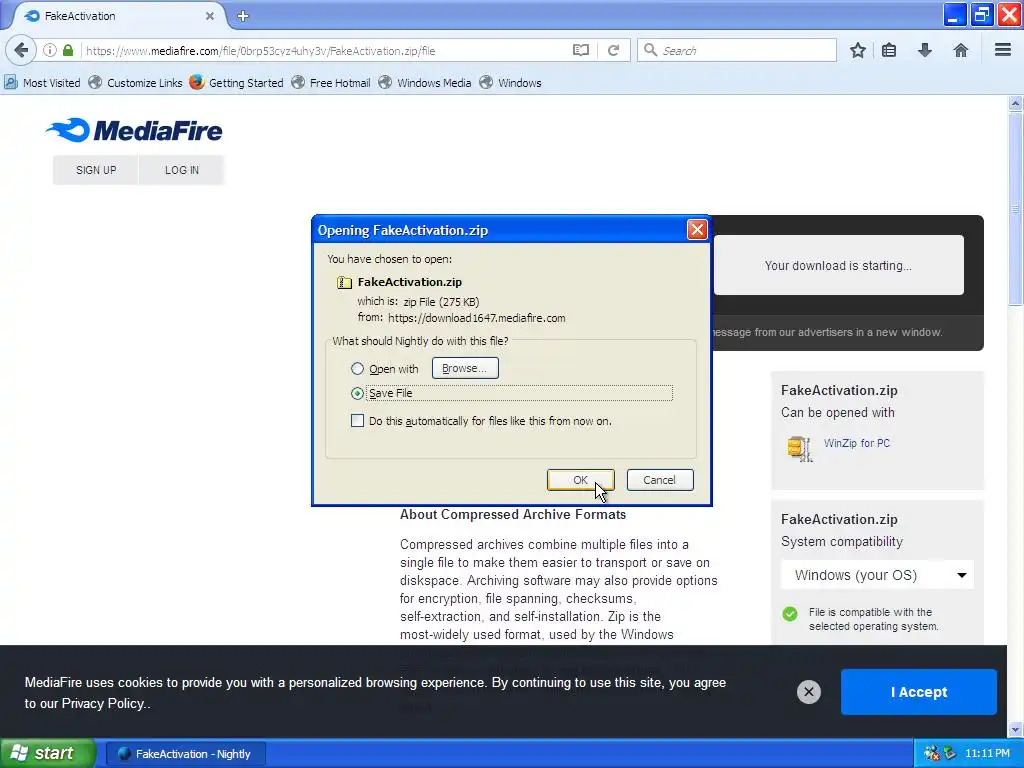Click FakeActivation - Nightly taskbar button
1024x768 pixels.
point(185,754)
